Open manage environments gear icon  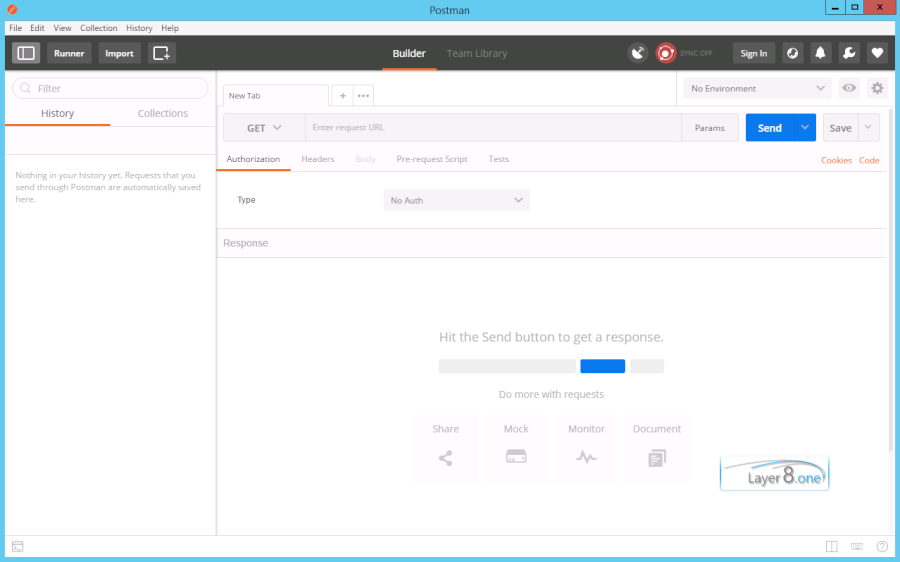click(877, 88)
